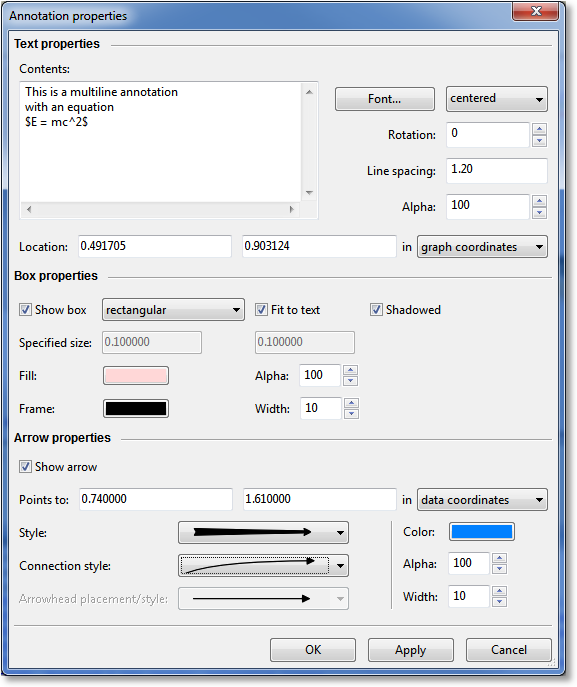Decrease arrow Width with down arrow
The image size is (577, 687).
click(x=499, y=602)
